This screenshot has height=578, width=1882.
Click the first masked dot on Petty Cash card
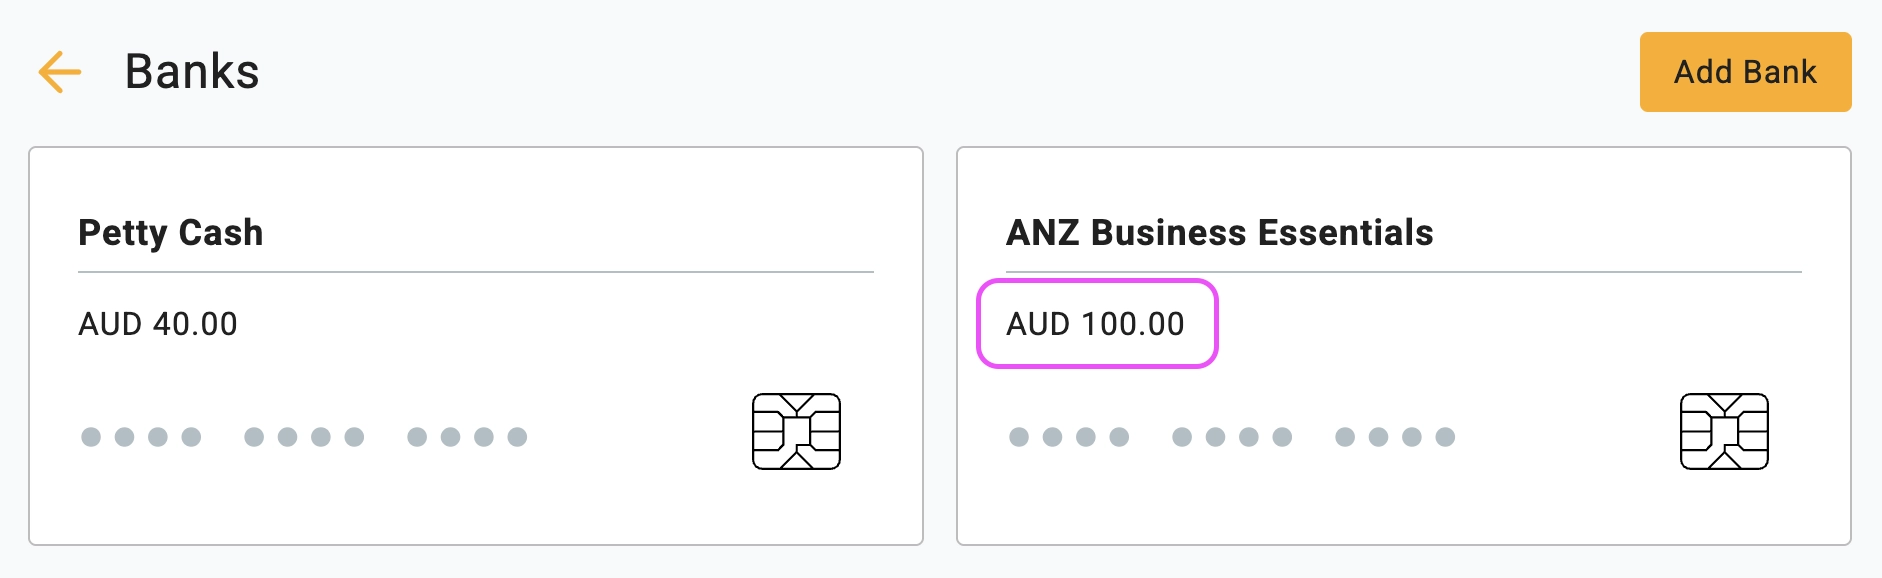pos(91,437)
